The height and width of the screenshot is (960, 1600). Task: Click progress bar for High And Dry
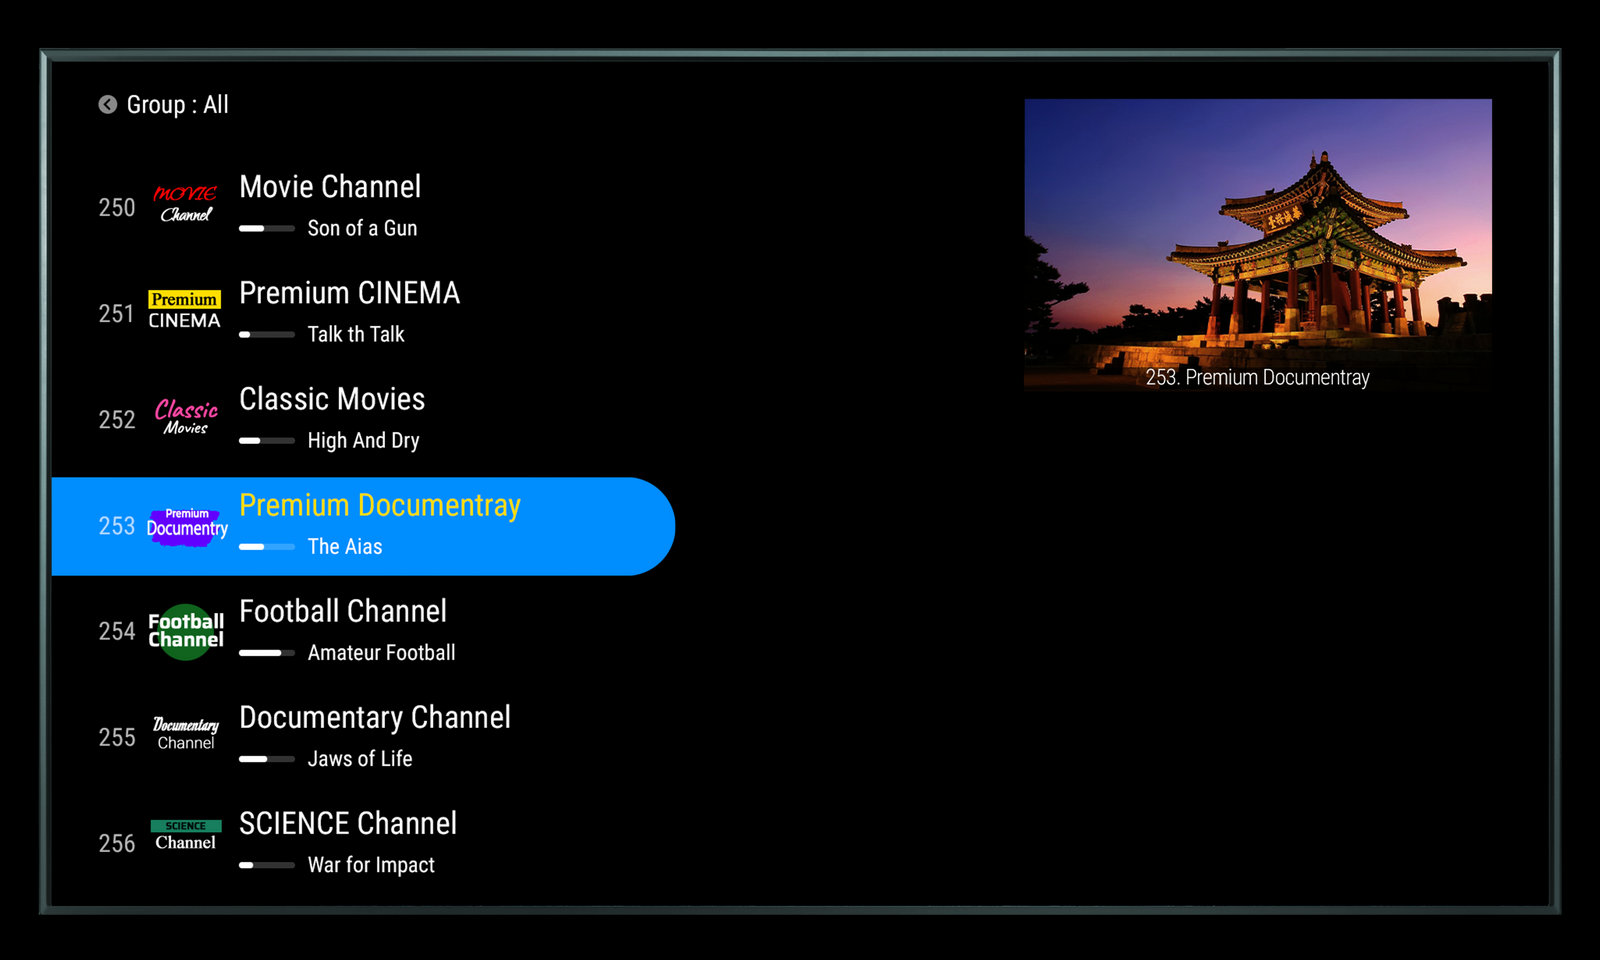coord(267,441)
